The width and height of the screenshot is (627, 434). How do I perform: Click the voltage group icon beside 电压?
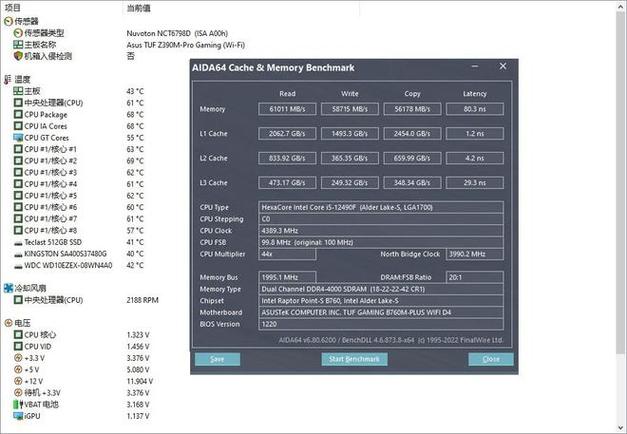coord(8,323)
